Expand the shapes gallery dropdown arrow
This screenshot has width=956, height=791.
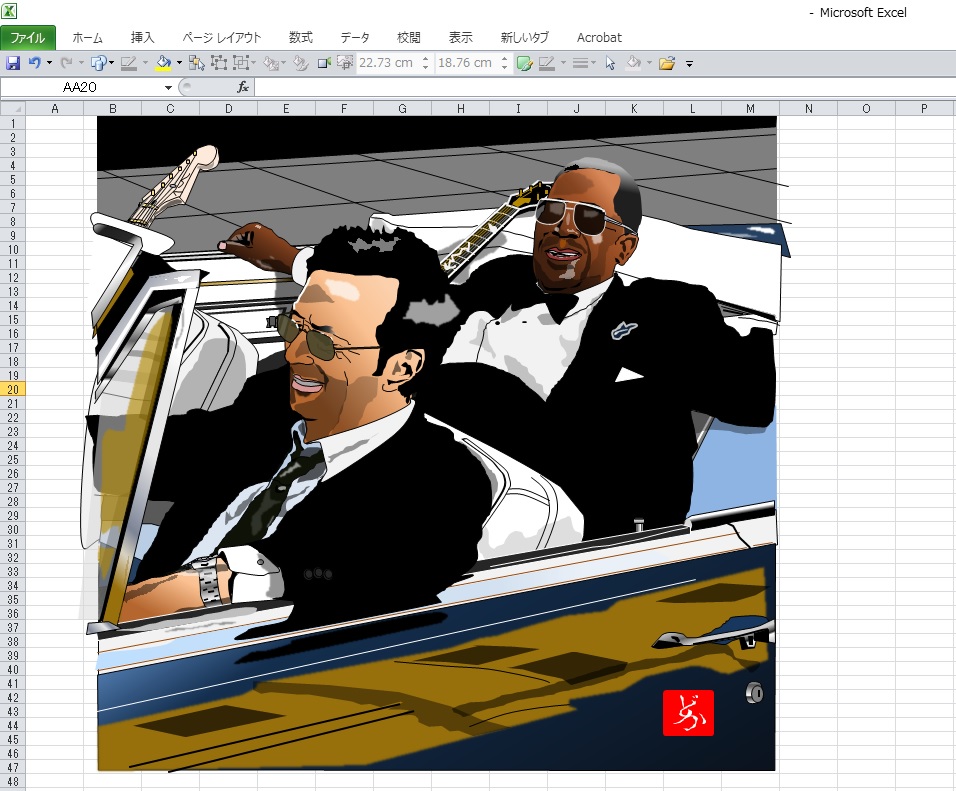coord(112,63)
